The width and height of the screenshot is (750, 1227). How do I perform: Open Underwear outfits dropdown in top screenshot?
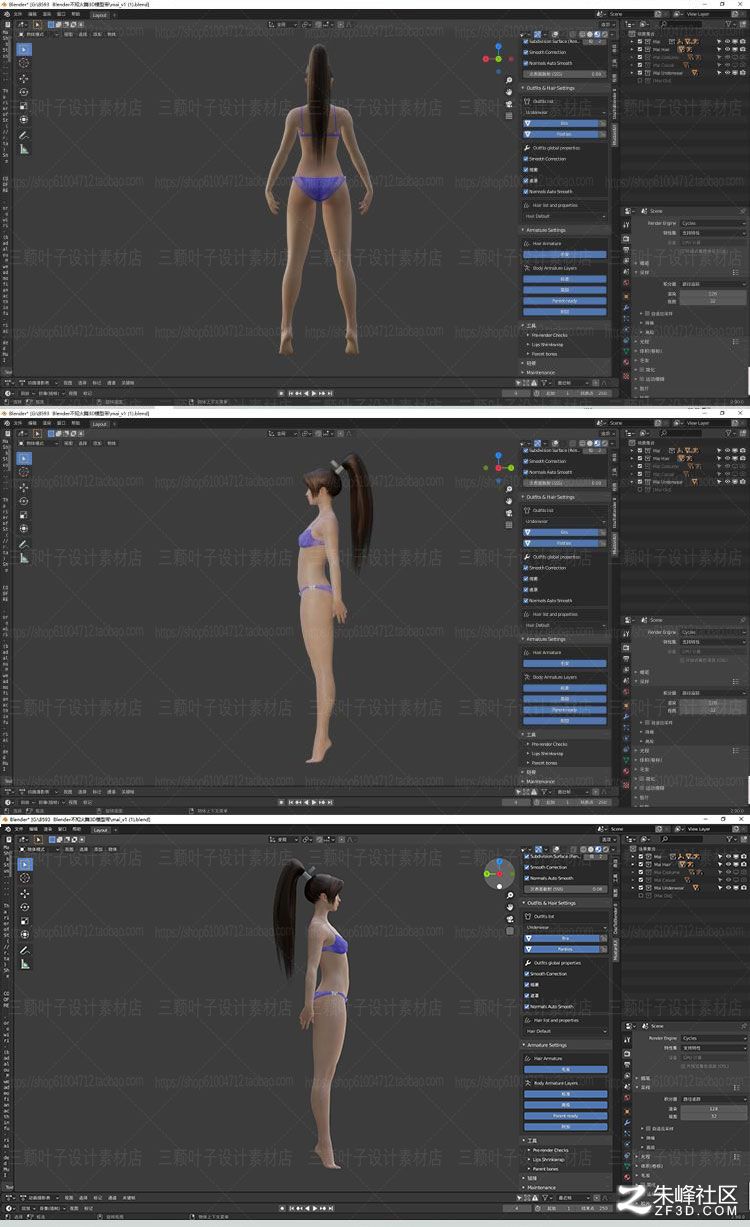tap(565, 112)
